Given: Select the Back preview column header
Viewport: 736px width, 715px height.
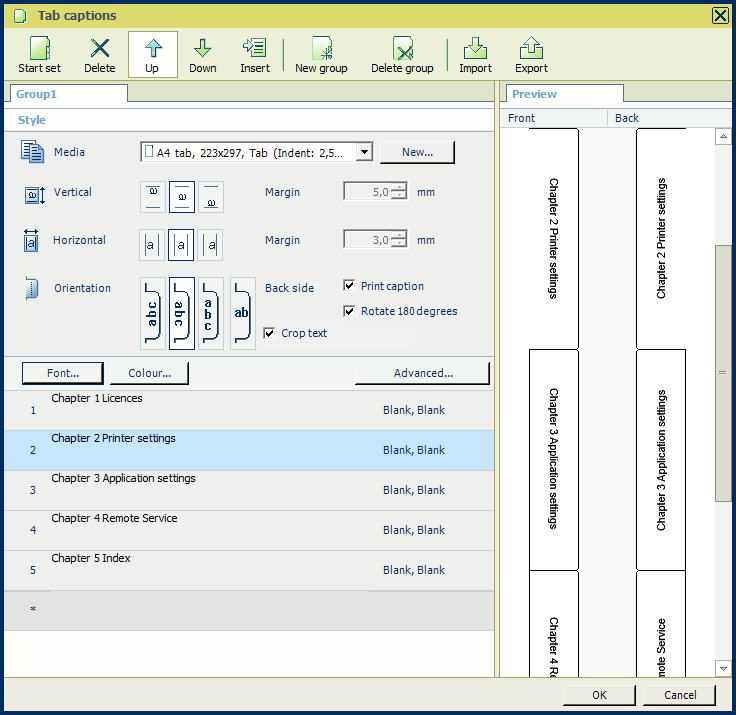Looking at the screenshot, I should (x=627, y=118).
